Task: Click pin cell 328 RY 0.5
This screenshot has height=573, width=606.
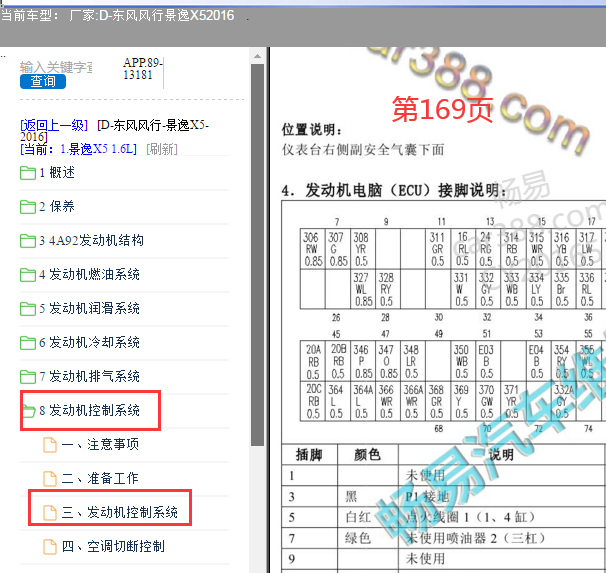Action: [388, 289]
